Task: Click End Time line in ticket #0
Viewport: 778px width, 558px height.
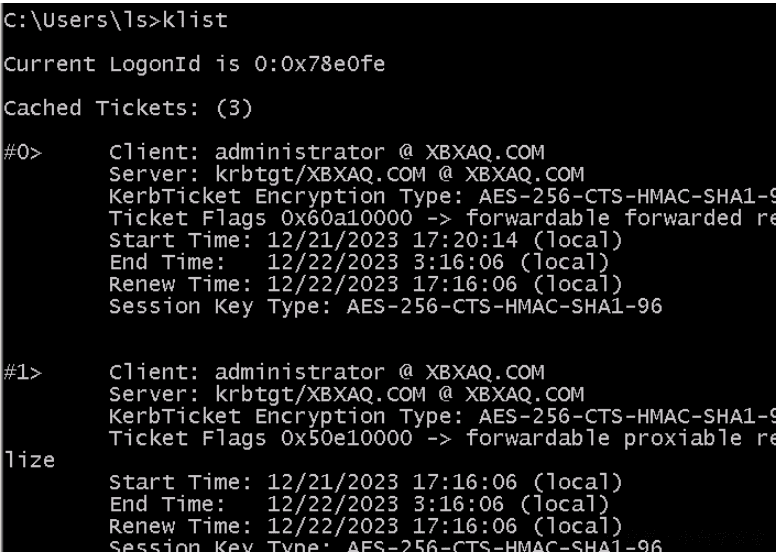Action: [x=359, y=262]
